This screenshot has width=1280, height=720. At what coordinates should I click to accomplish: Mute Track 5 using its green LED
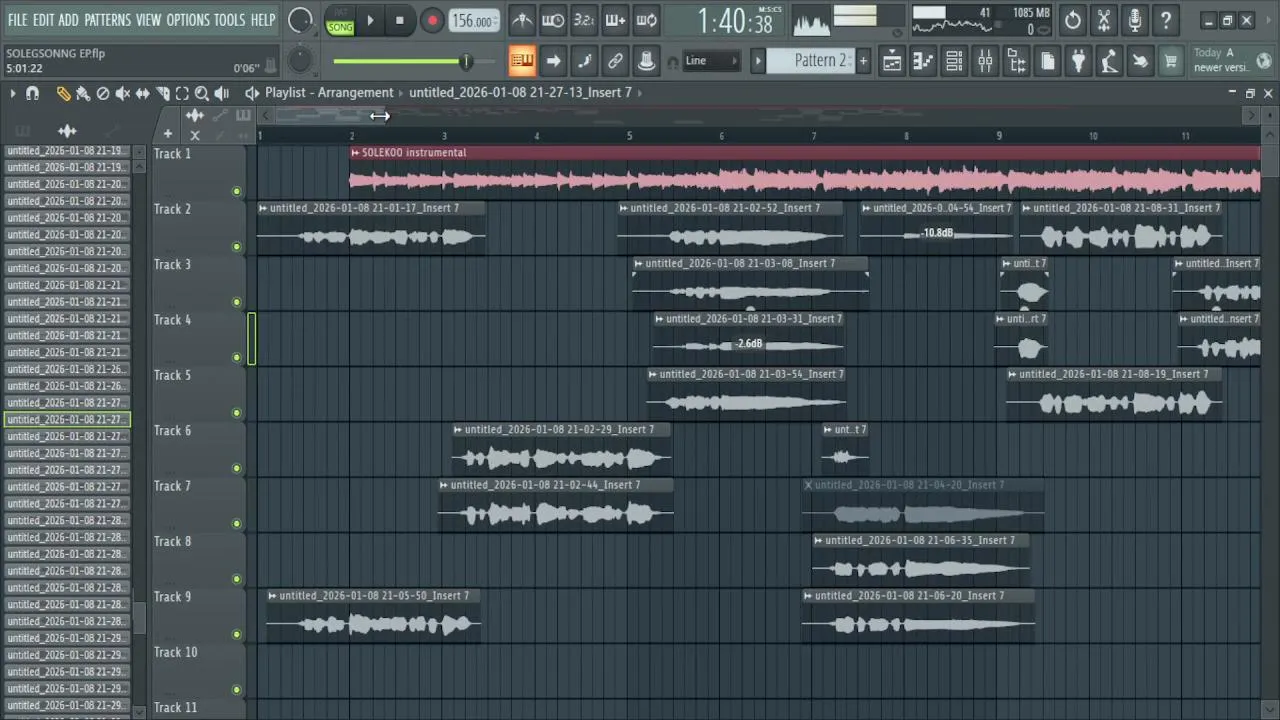[237, 412]
